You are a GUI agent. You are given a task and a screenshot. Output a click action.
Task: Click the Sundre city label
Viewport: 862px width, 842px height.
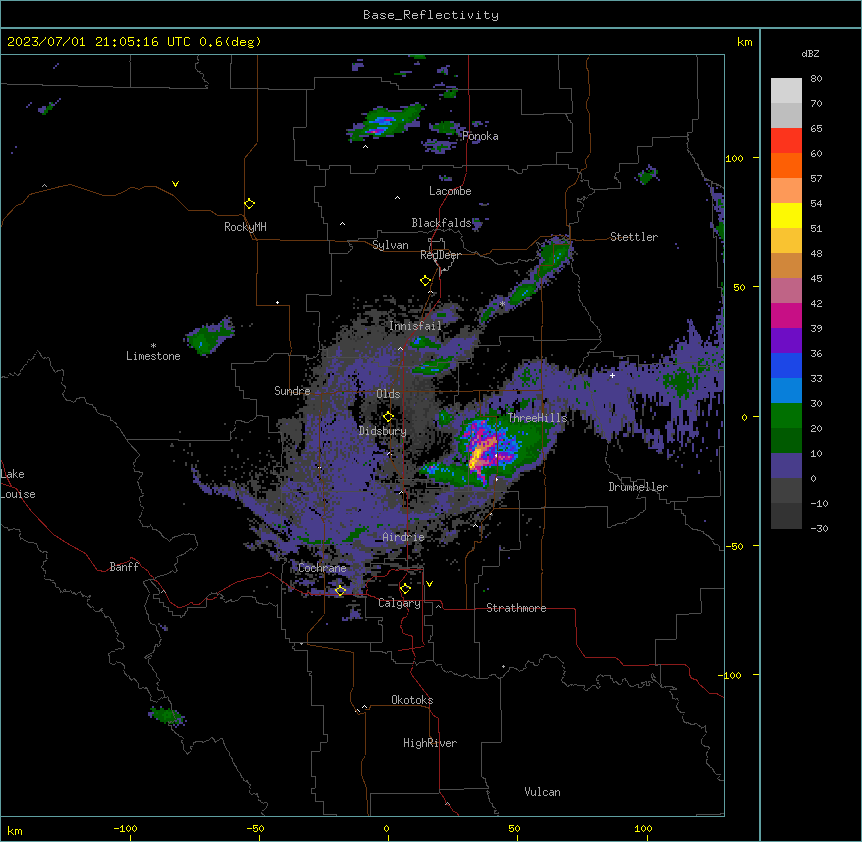click(x=292, y=391)
